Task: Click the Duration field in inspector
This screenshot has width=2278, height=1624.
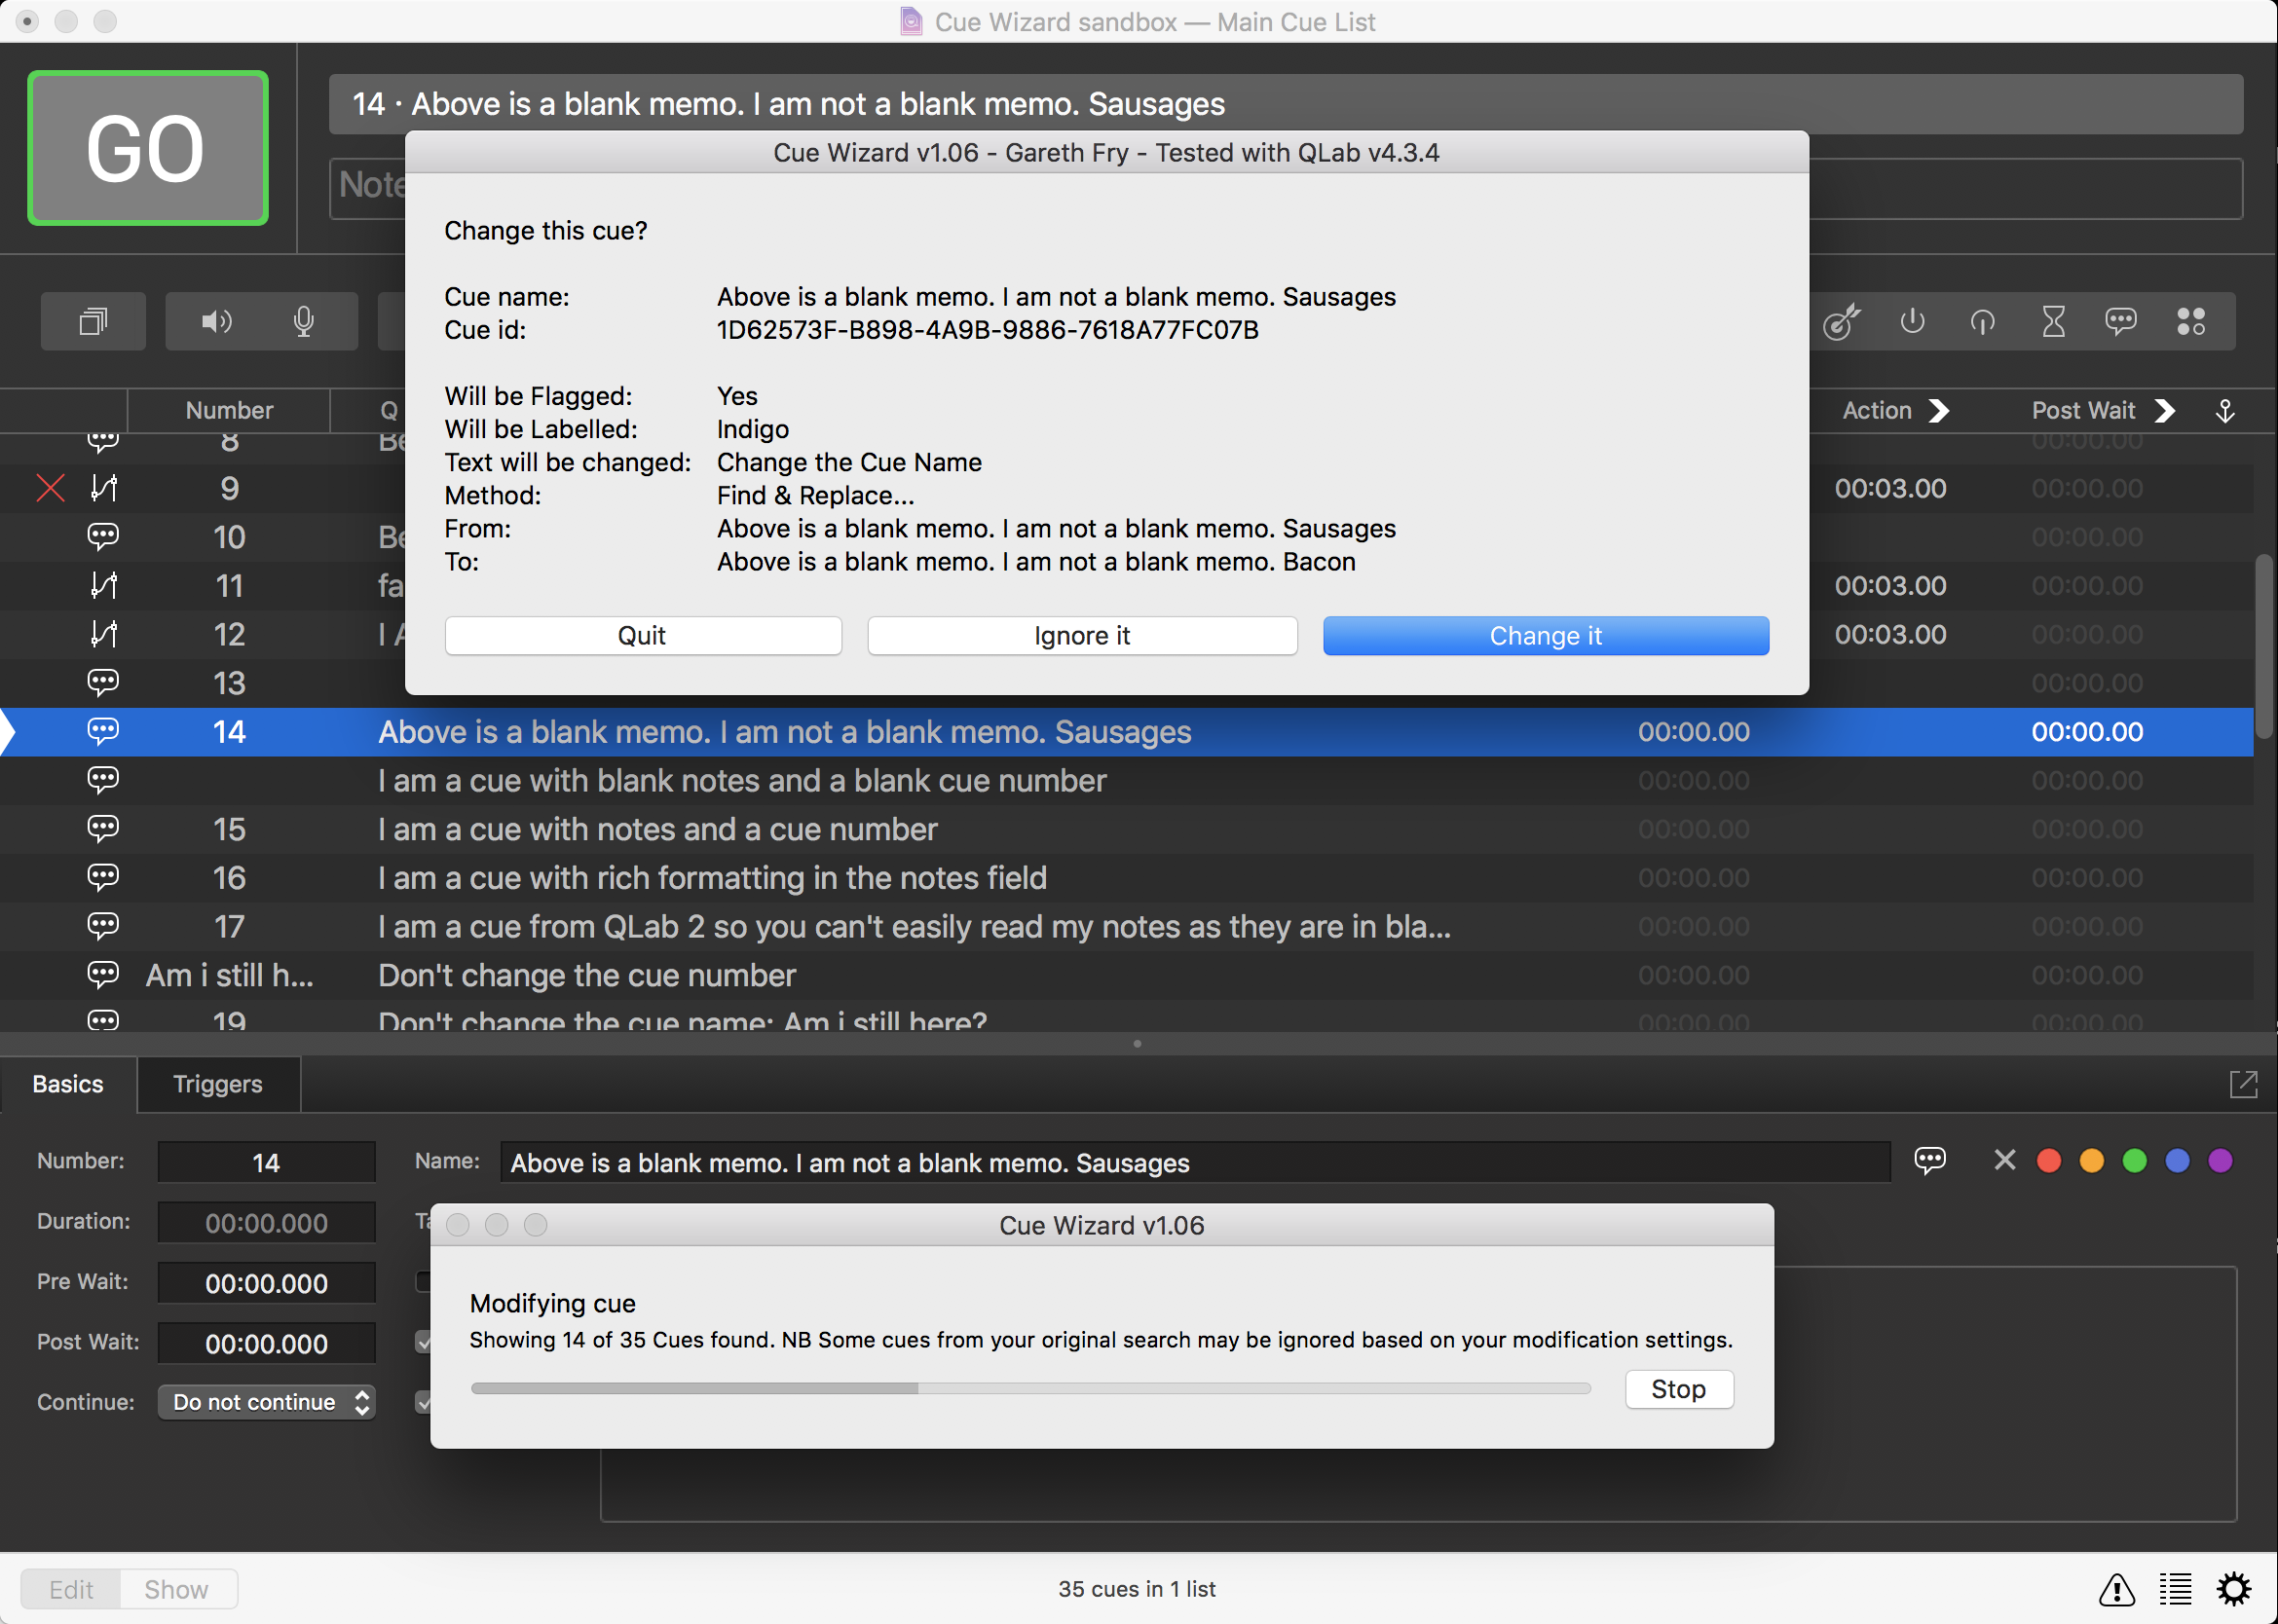Action: point(266,1223)
